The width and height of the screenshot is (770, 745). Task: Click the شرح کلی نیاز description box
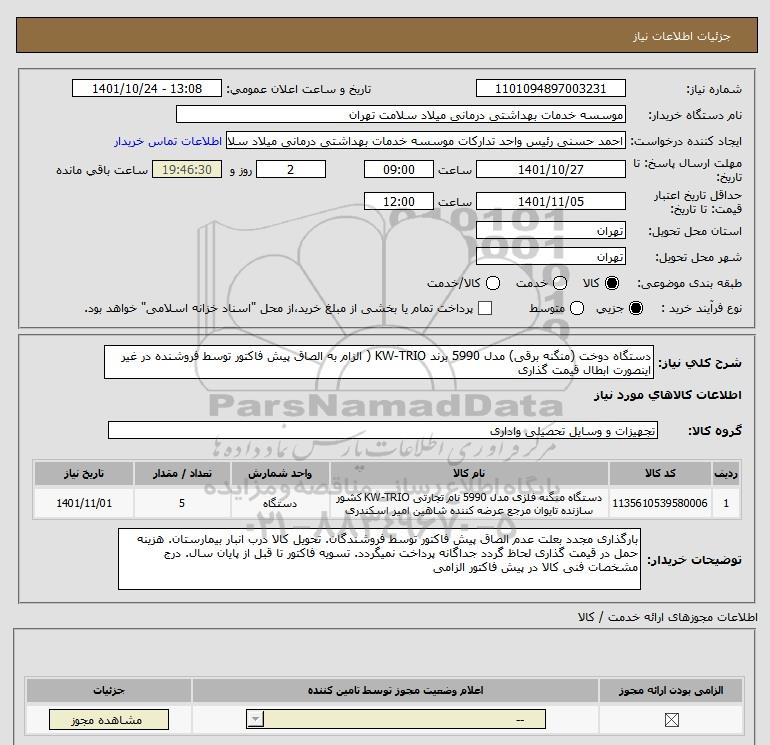click(379, 362)
